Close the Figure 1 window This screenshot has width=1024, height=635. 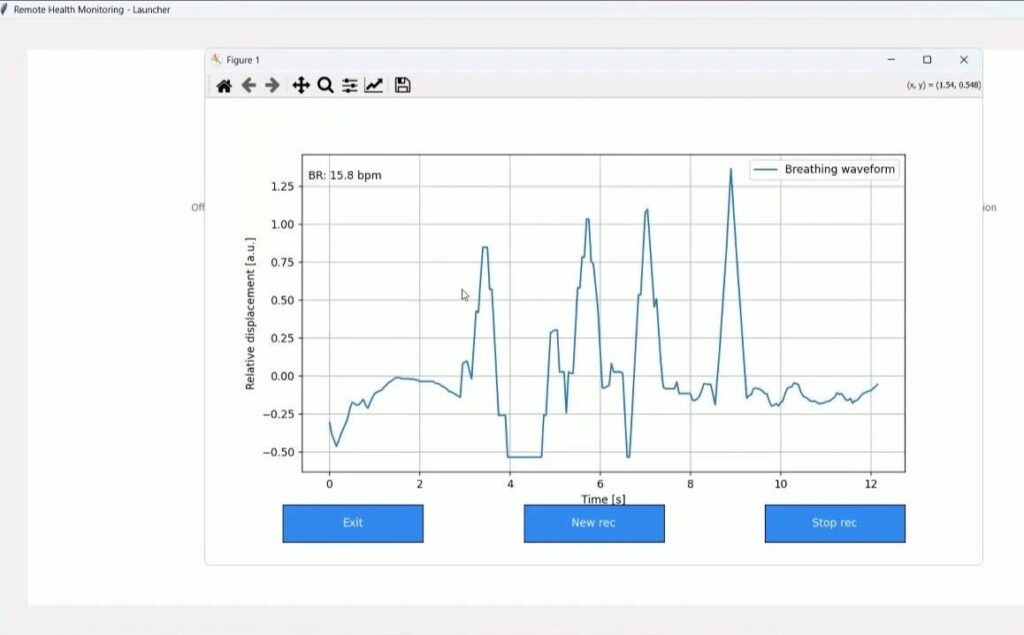(x=963, y=60)
